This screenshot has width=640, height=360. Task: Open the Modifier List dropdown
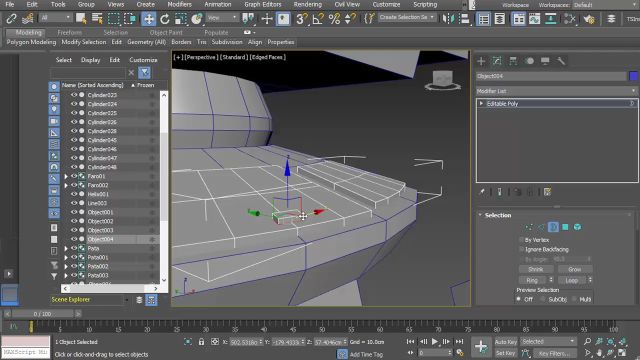pyautogui.click(x=557, y=91)
